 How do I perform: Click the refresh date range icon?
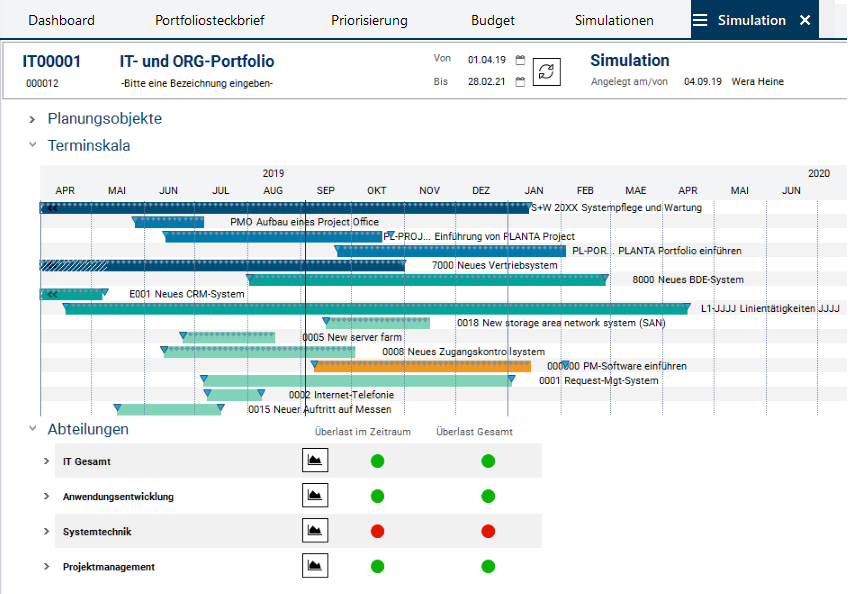tap(546, 71)
